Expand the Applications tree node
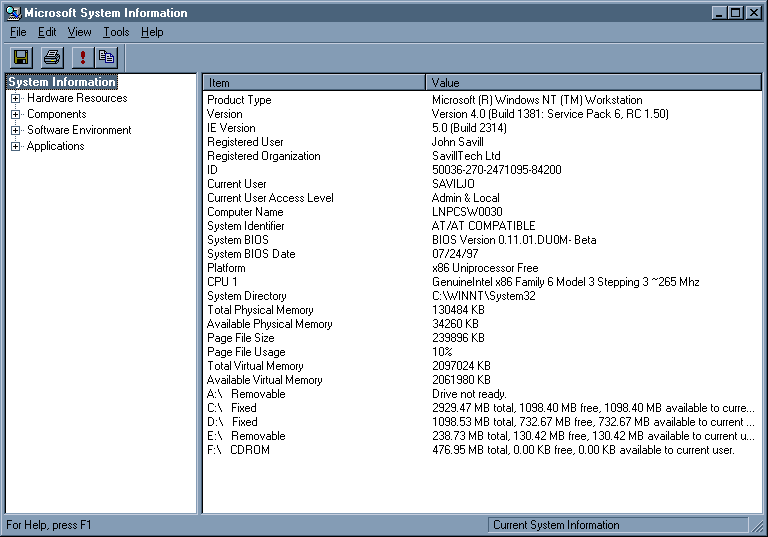Screen dimensions: 768x537 pyautogui.click(x=16, y=146)
